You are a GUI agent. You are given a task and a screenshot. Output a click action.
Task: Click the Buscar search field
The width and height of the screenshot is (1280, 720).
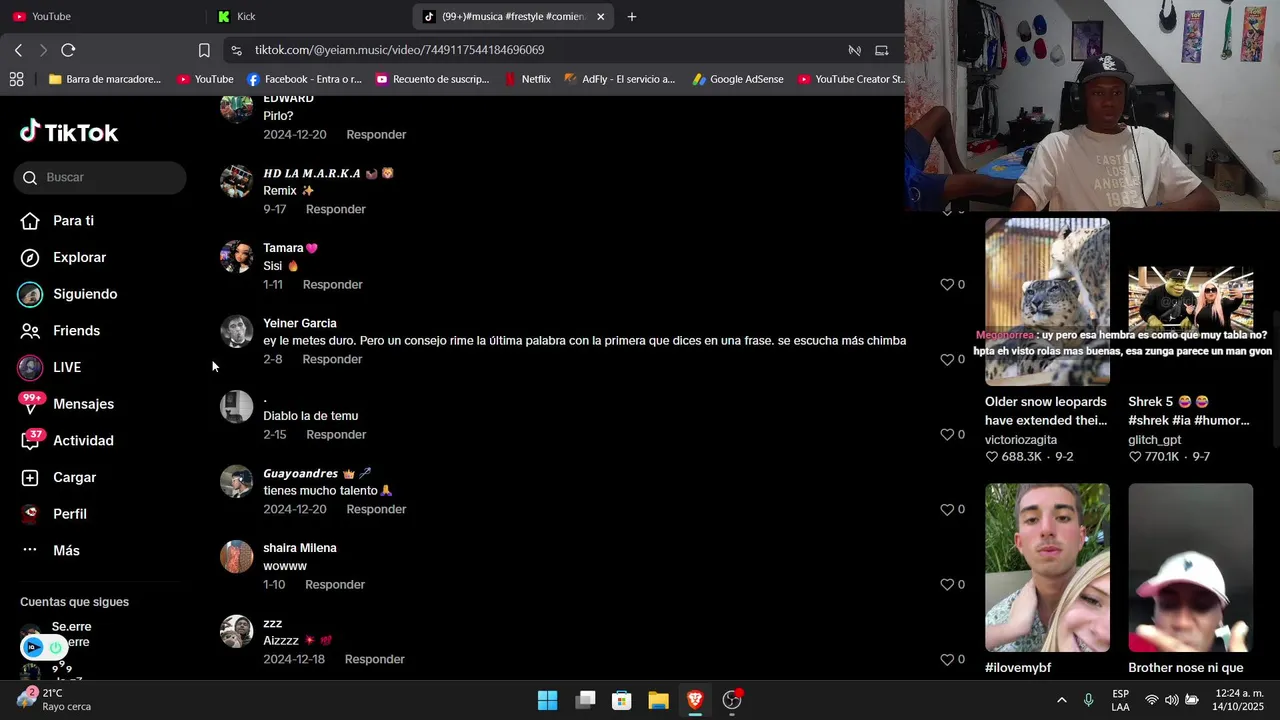pyautogui.click(x=100, y=177)
